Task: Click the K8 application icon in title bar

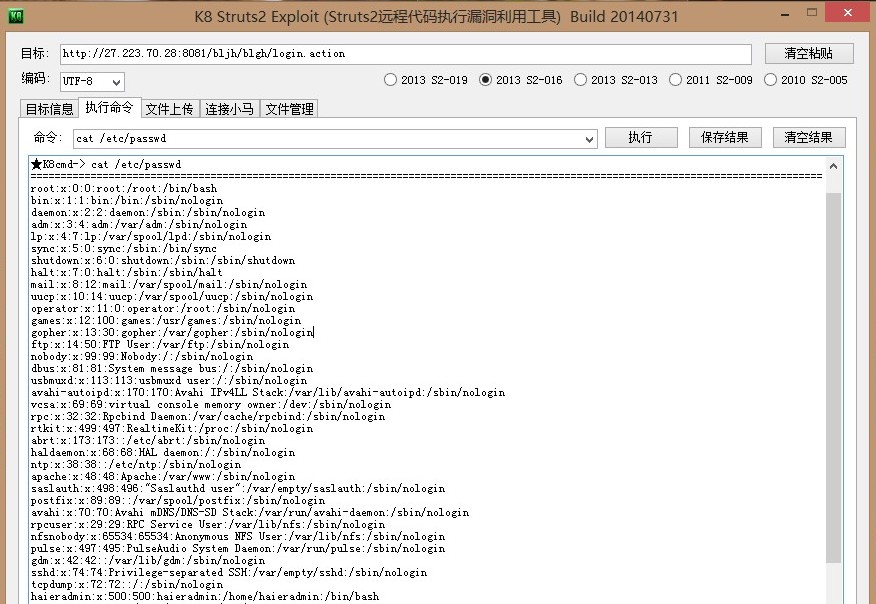Action: pos(16,16)
